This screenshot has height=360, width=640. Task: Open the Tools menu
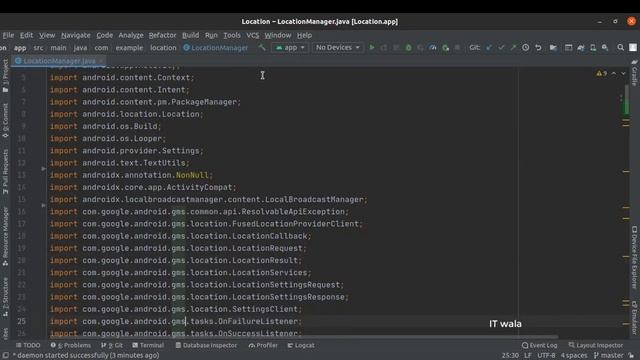231,35
